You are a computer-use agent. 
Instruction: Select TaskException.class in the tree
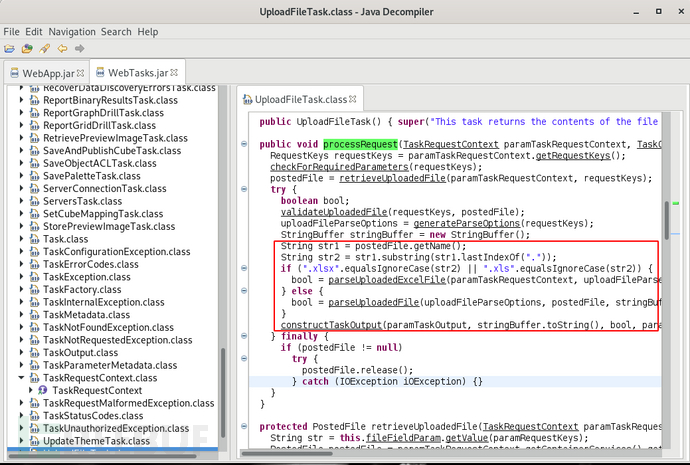(87, 277)
